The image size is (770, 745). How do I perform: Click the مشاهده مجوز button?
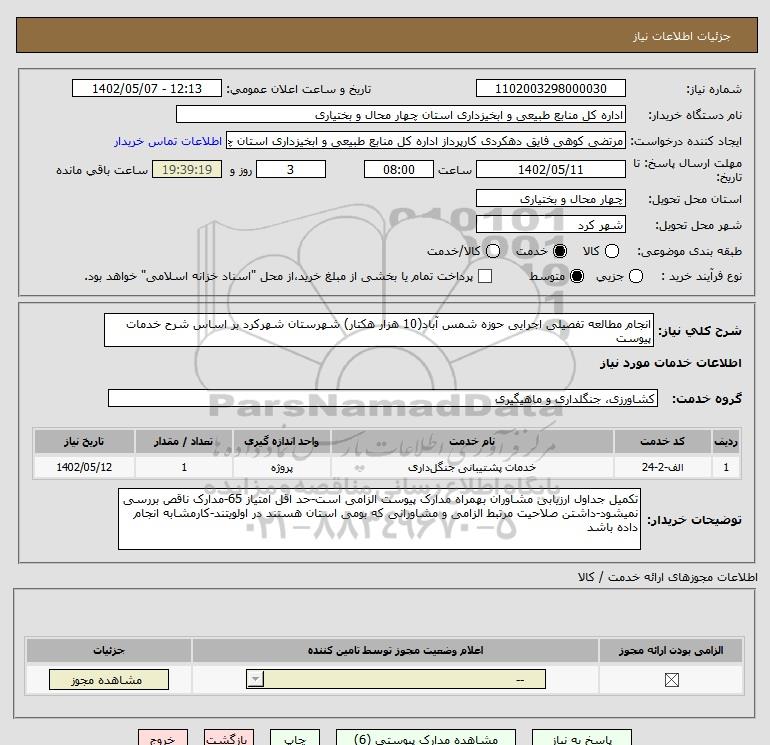(x=109, y=680)
